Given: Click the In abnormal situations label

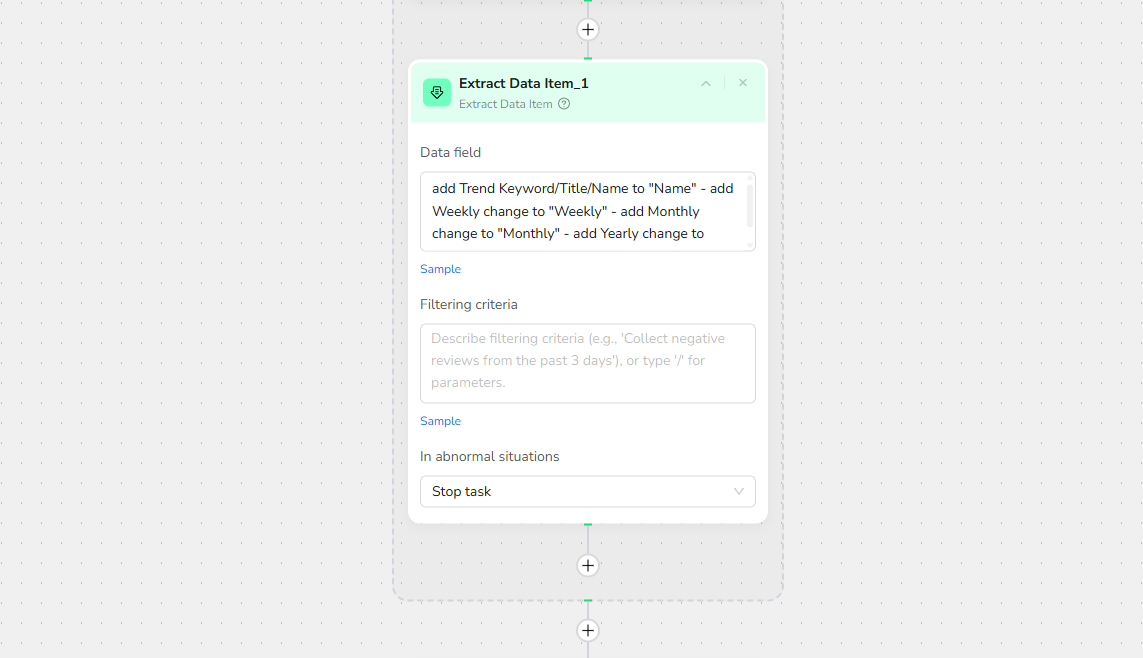Looking at the screenshot, I should [x=489, y=456].
